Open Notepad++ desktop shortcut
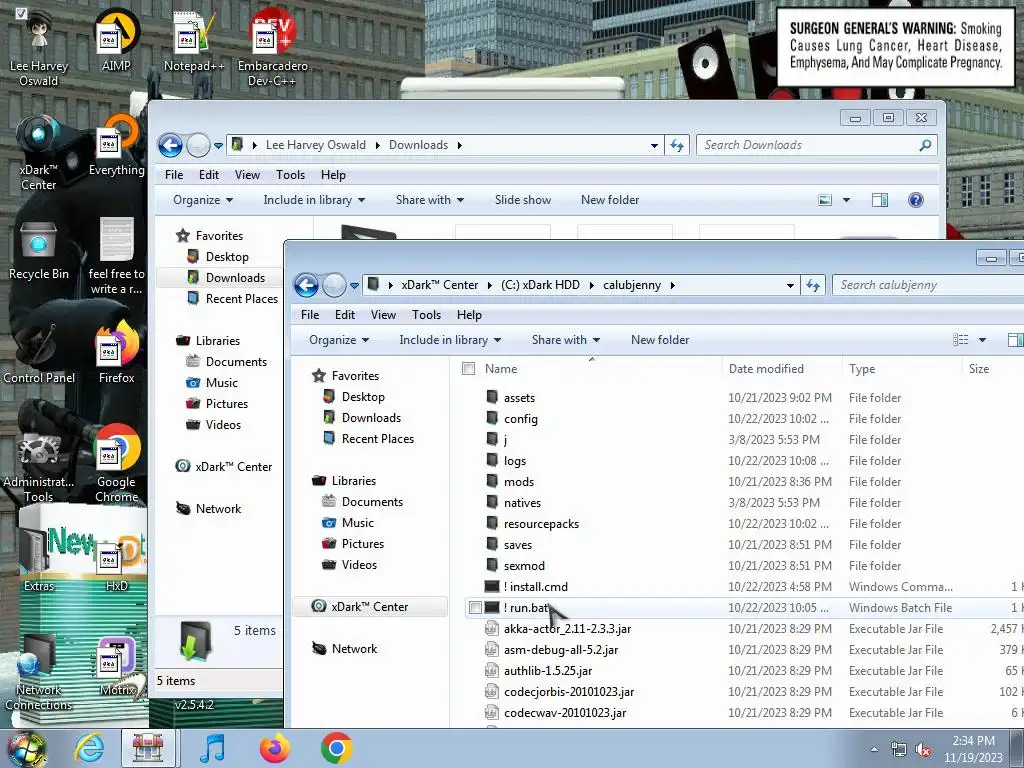This screenshot has width=1024, height=768. pos(193,40)
